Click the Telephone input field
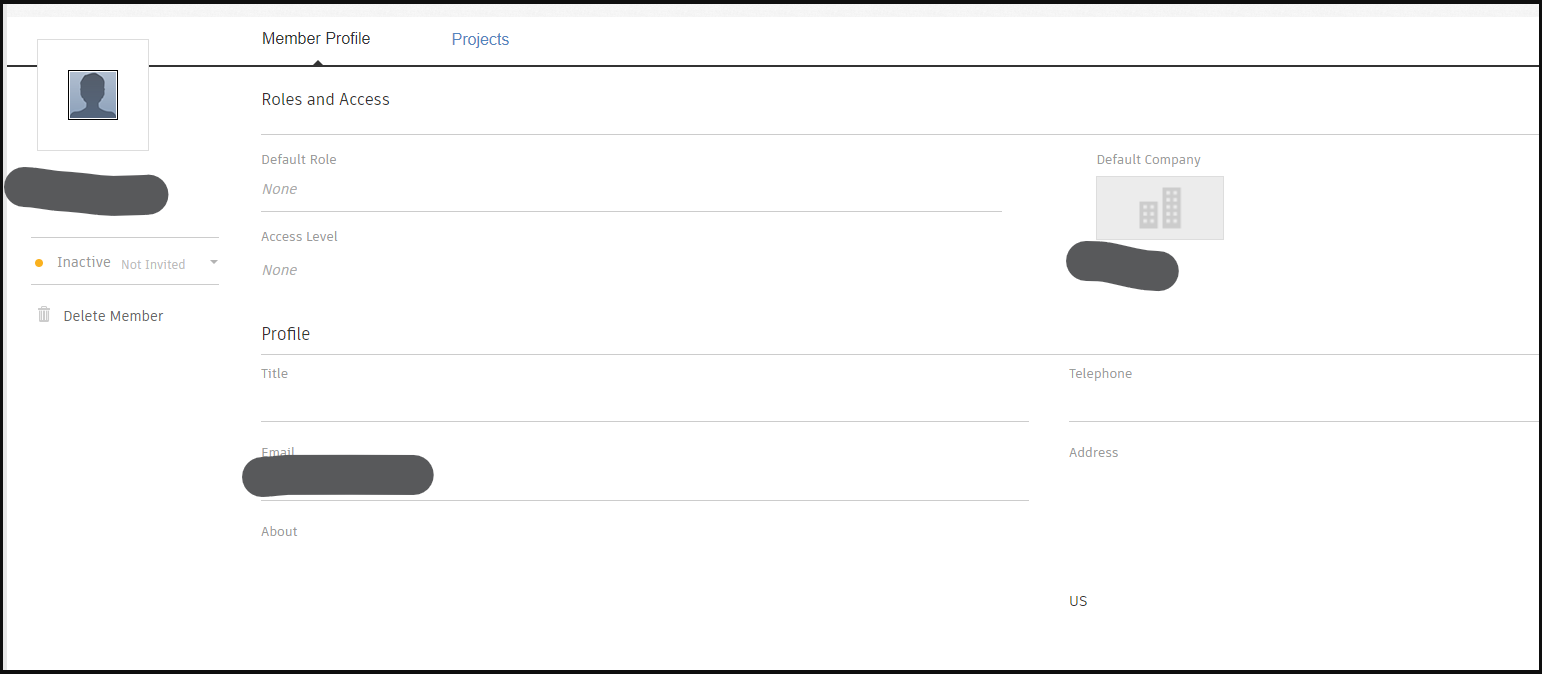Image resolution: width=1542 pixels, height=674 pixels. click(x=1300, y=404)
